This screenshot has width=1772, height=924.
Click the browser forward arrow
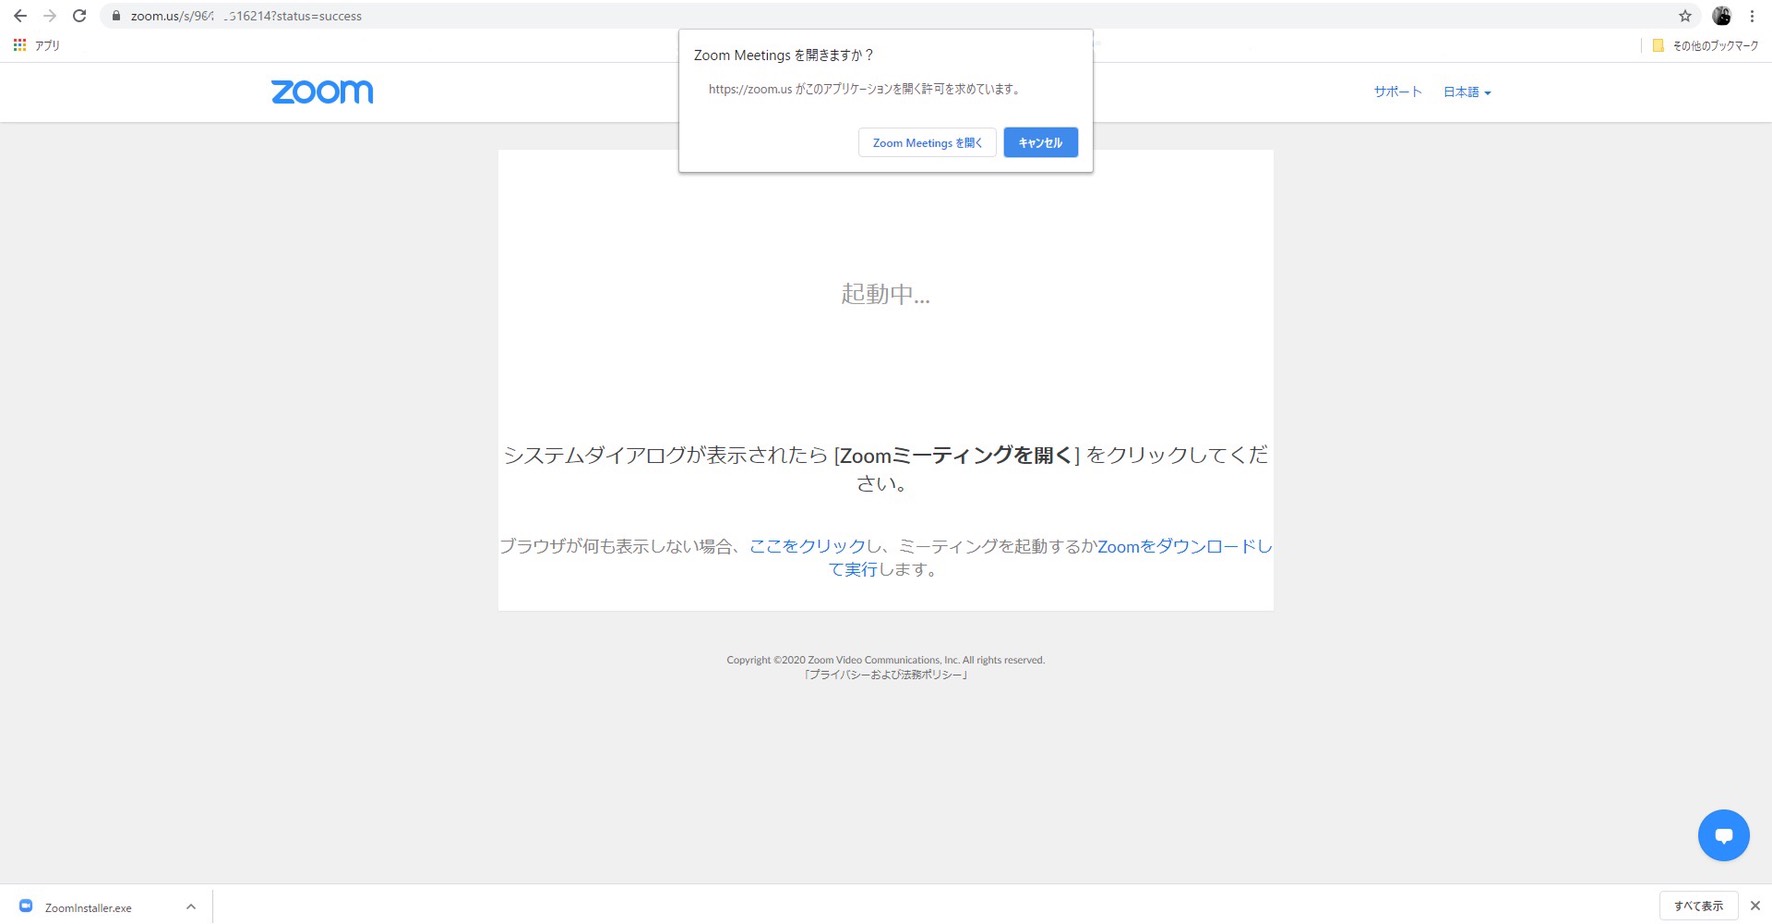[x=50, y=16]
